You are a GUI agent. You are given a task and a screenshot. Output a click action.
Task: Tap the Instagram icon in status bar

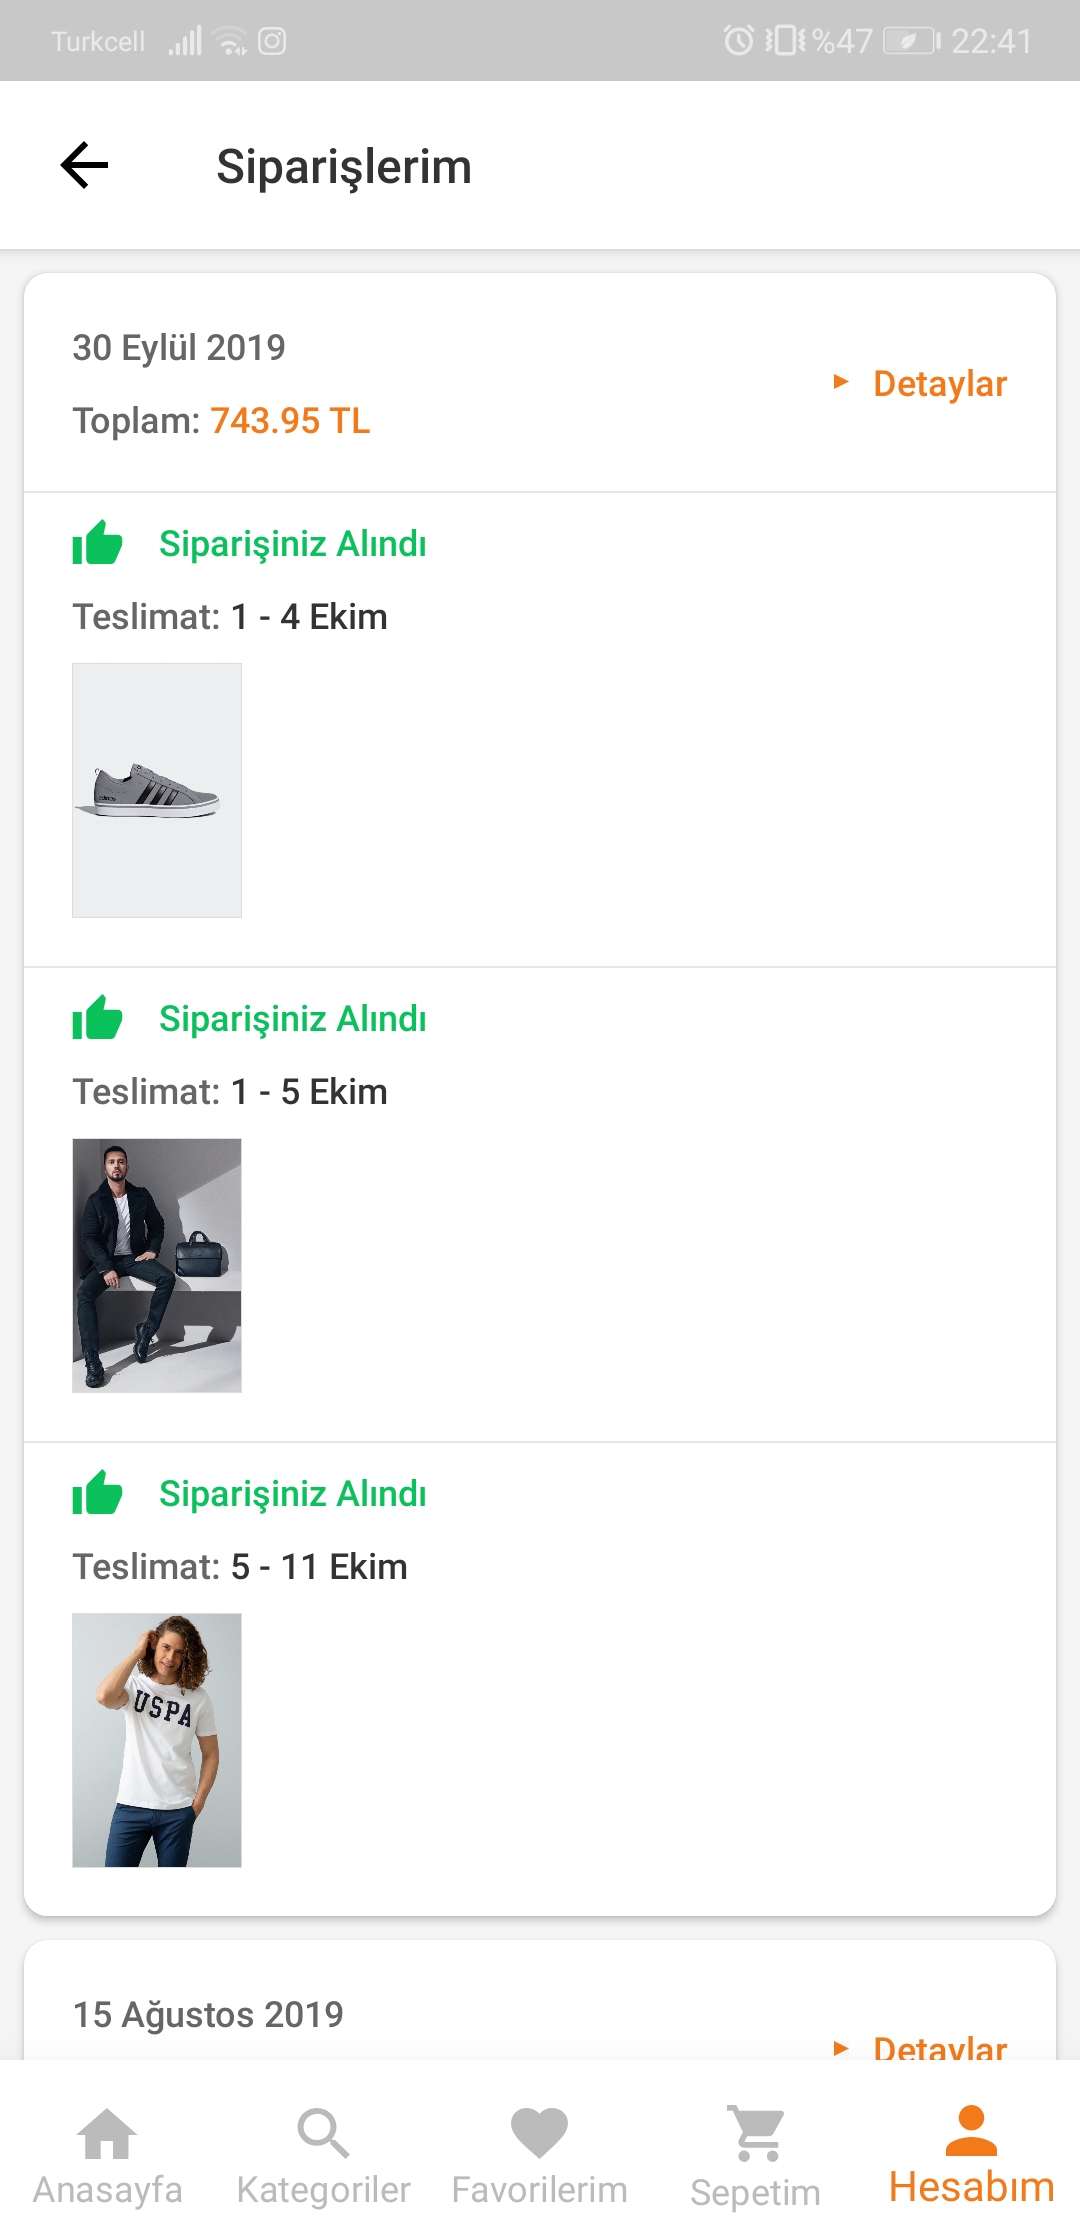tap(272, 41)
